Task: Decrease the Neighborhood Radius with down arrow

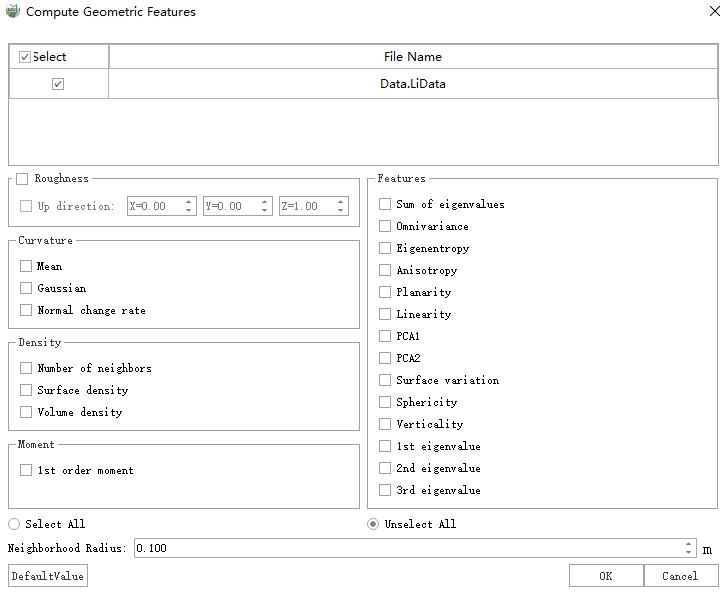Action: click(x=689, y=553)
